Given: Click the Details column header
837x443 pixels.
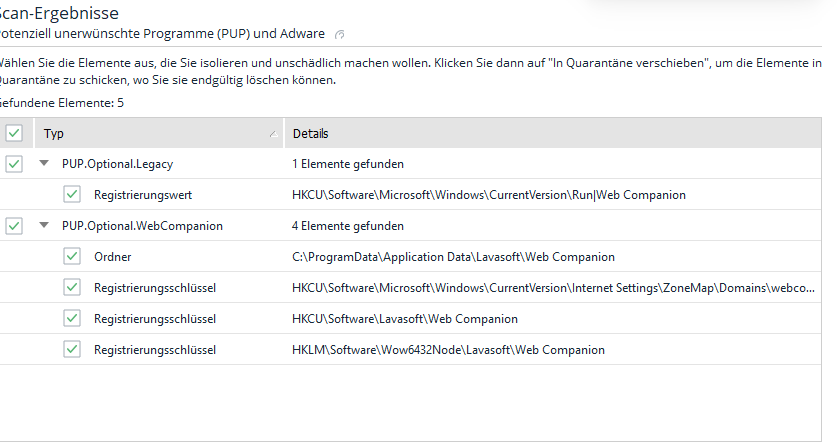Looking at the screenshot, I should pyautogui.click(x=311, y=134).
